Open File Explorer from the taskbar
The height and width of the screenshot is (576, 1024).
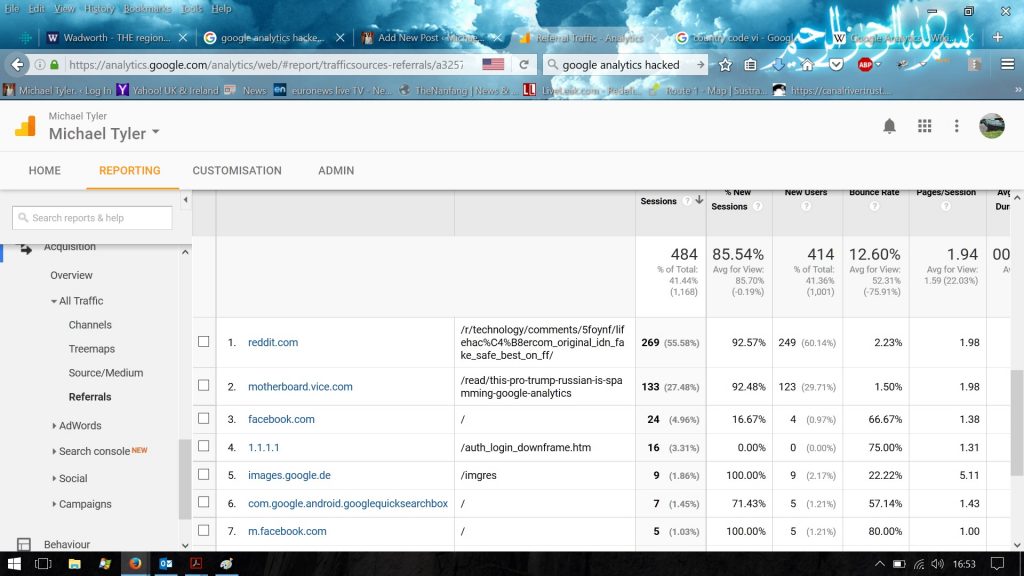click(74, 564)
